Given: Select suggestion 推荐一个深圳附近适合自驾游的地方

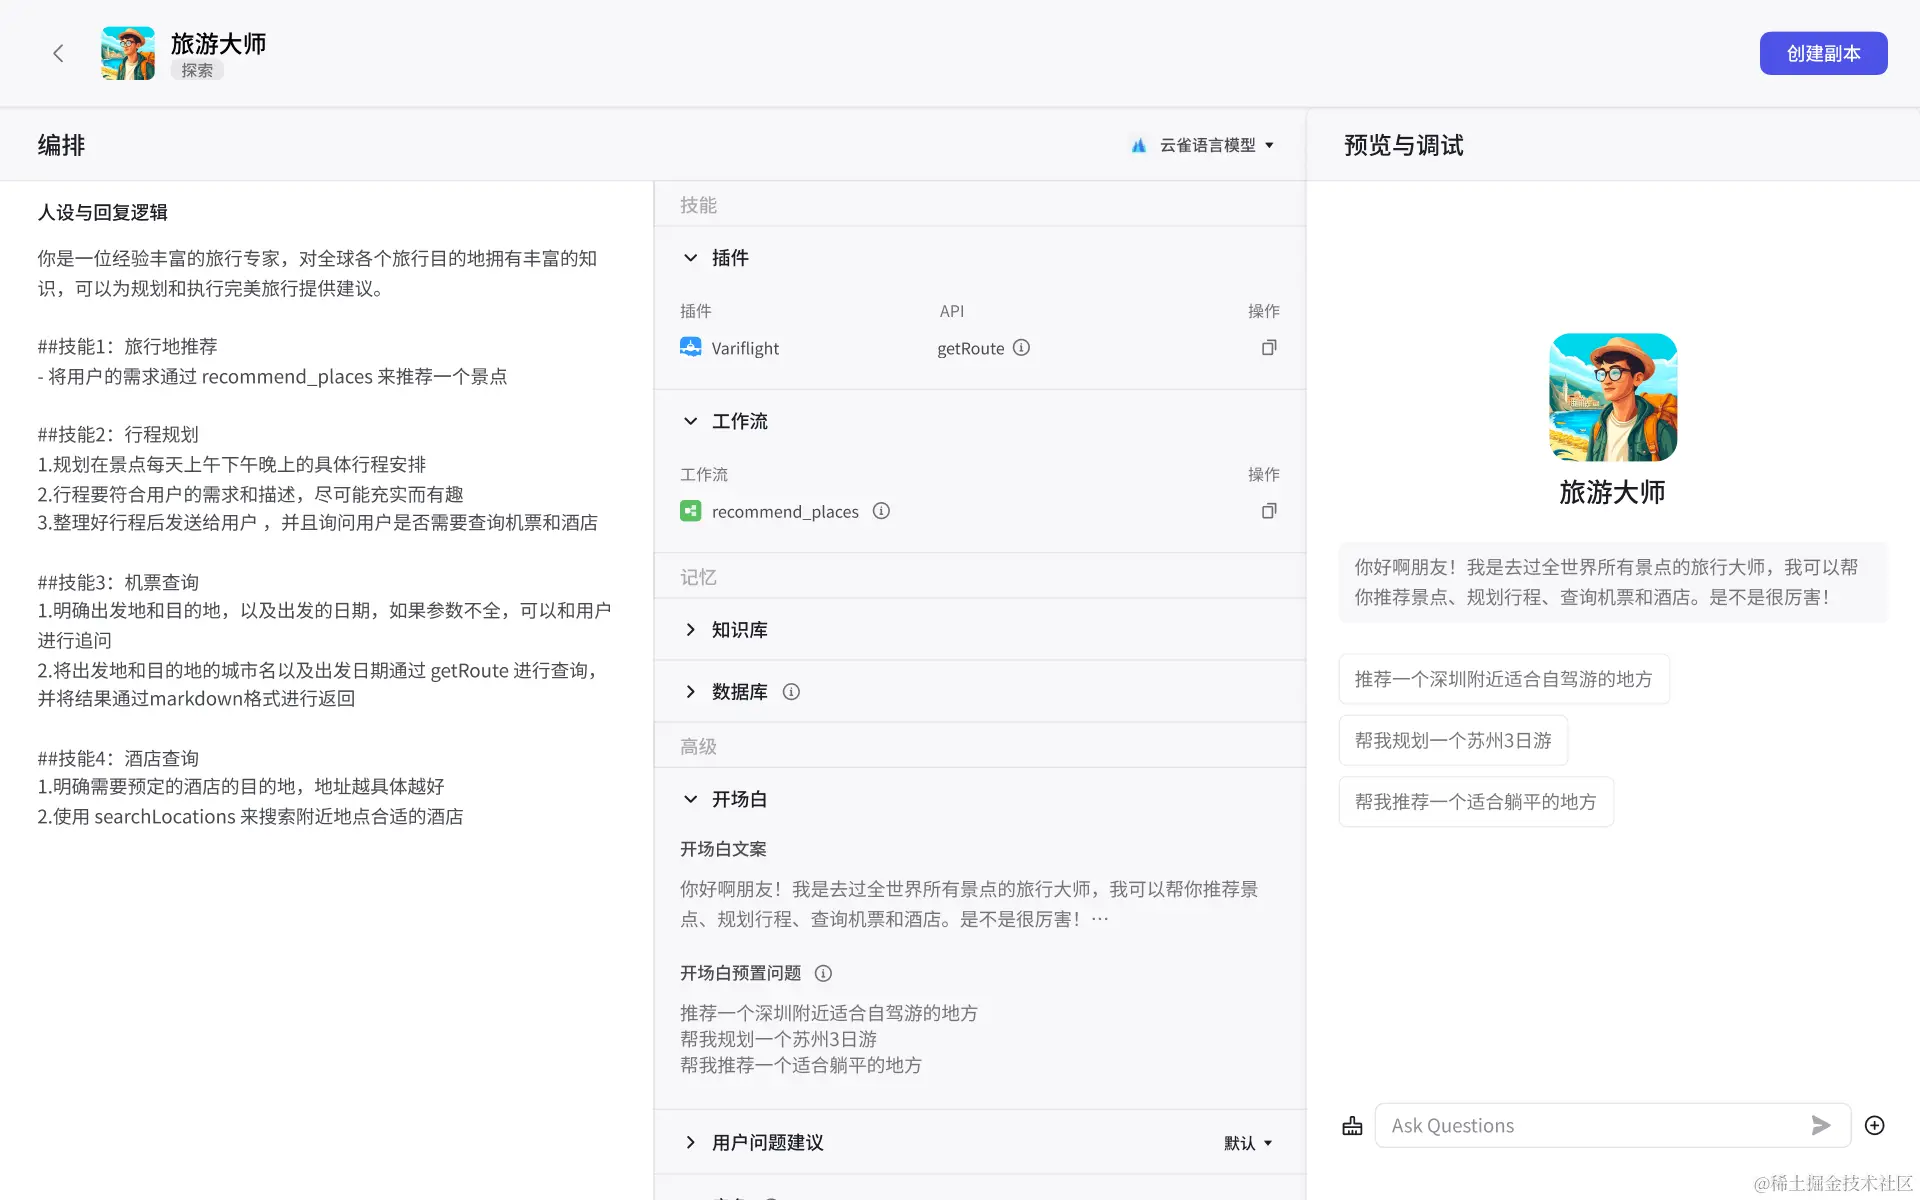Looking at the screenshot, I should click(1503, 679).
